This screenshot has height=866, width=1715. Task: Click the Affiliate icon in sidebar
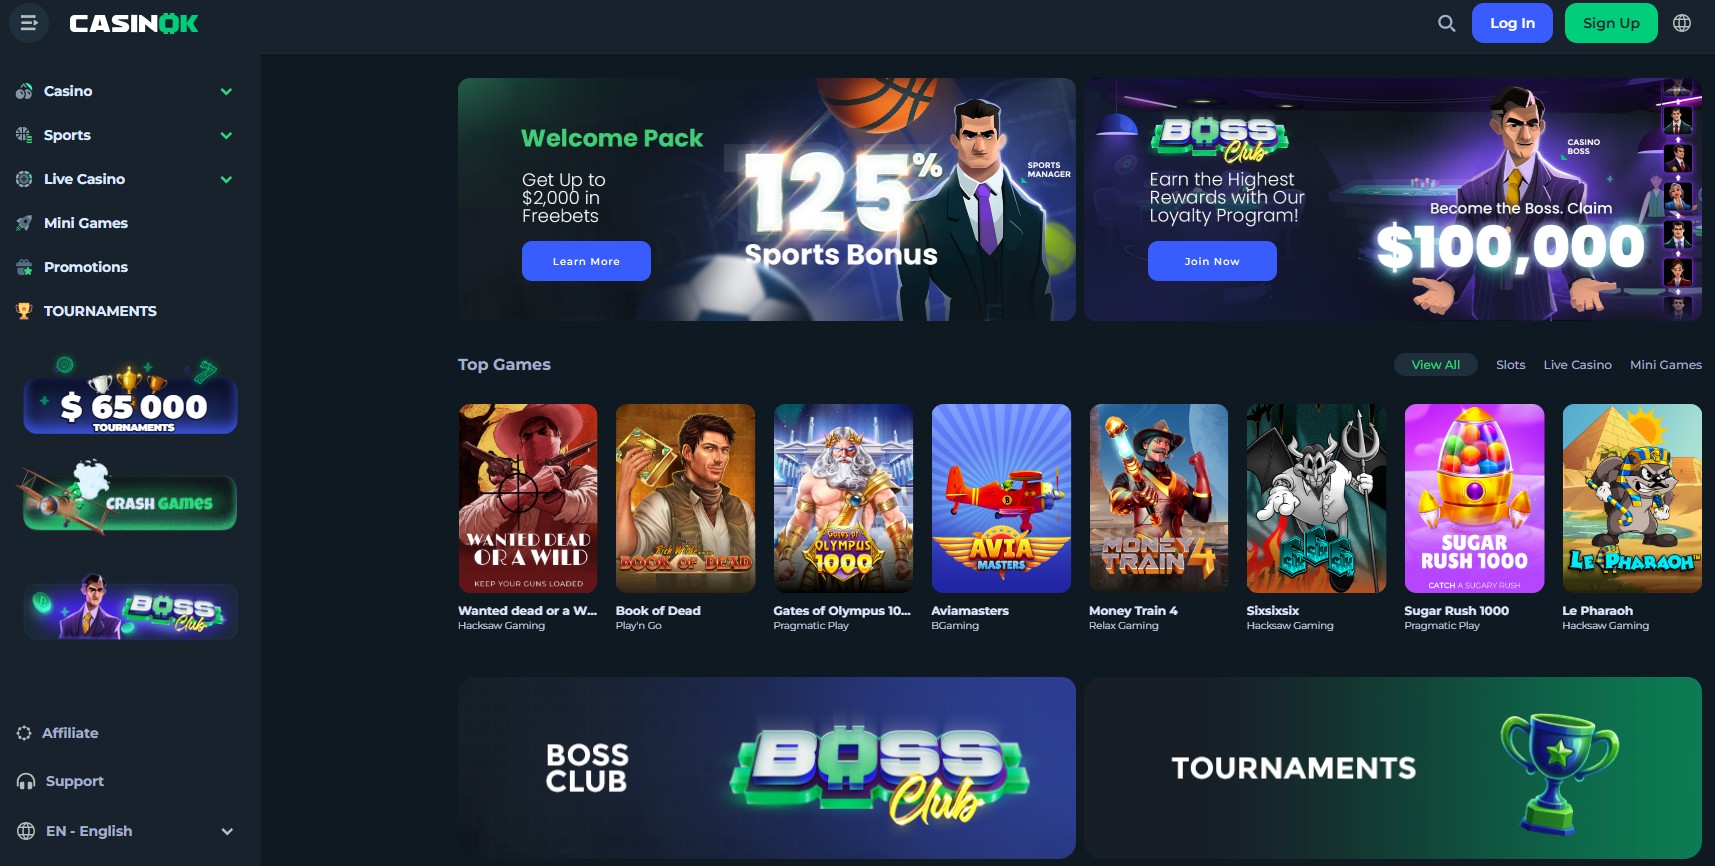(x=24, y=733)
